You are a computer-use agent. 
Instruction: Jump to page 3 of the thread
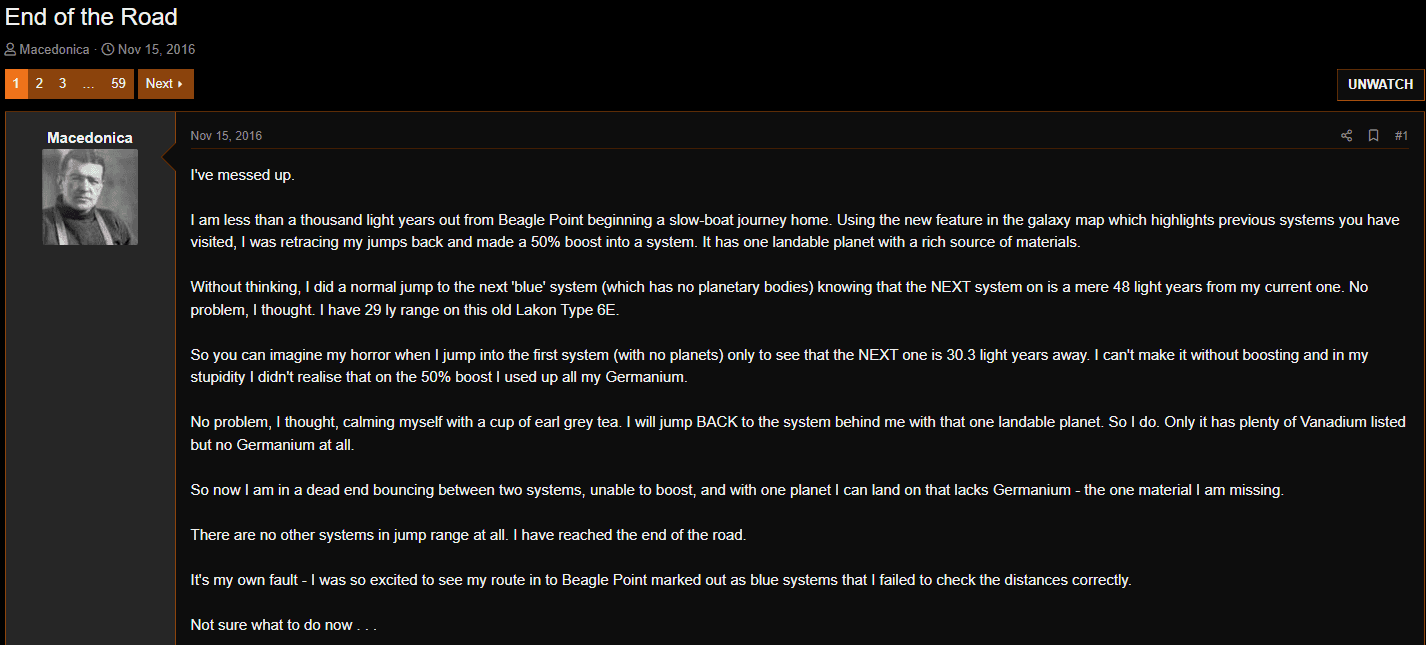point(62,84)
